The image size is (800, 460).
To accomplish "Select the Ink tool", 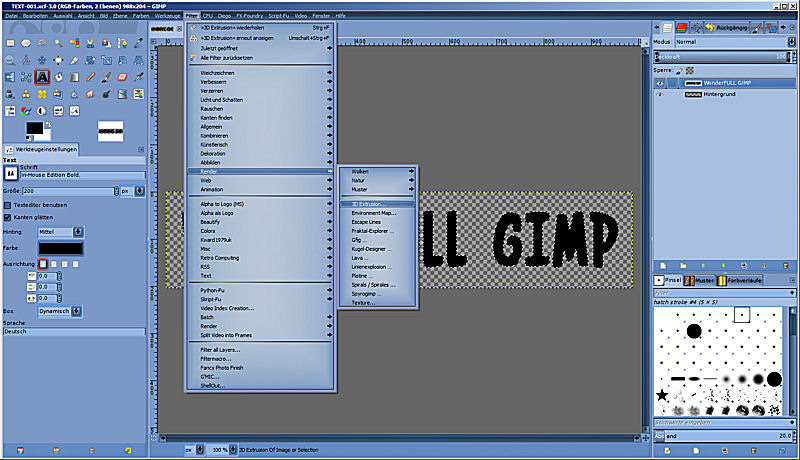I will click(10, 94).
